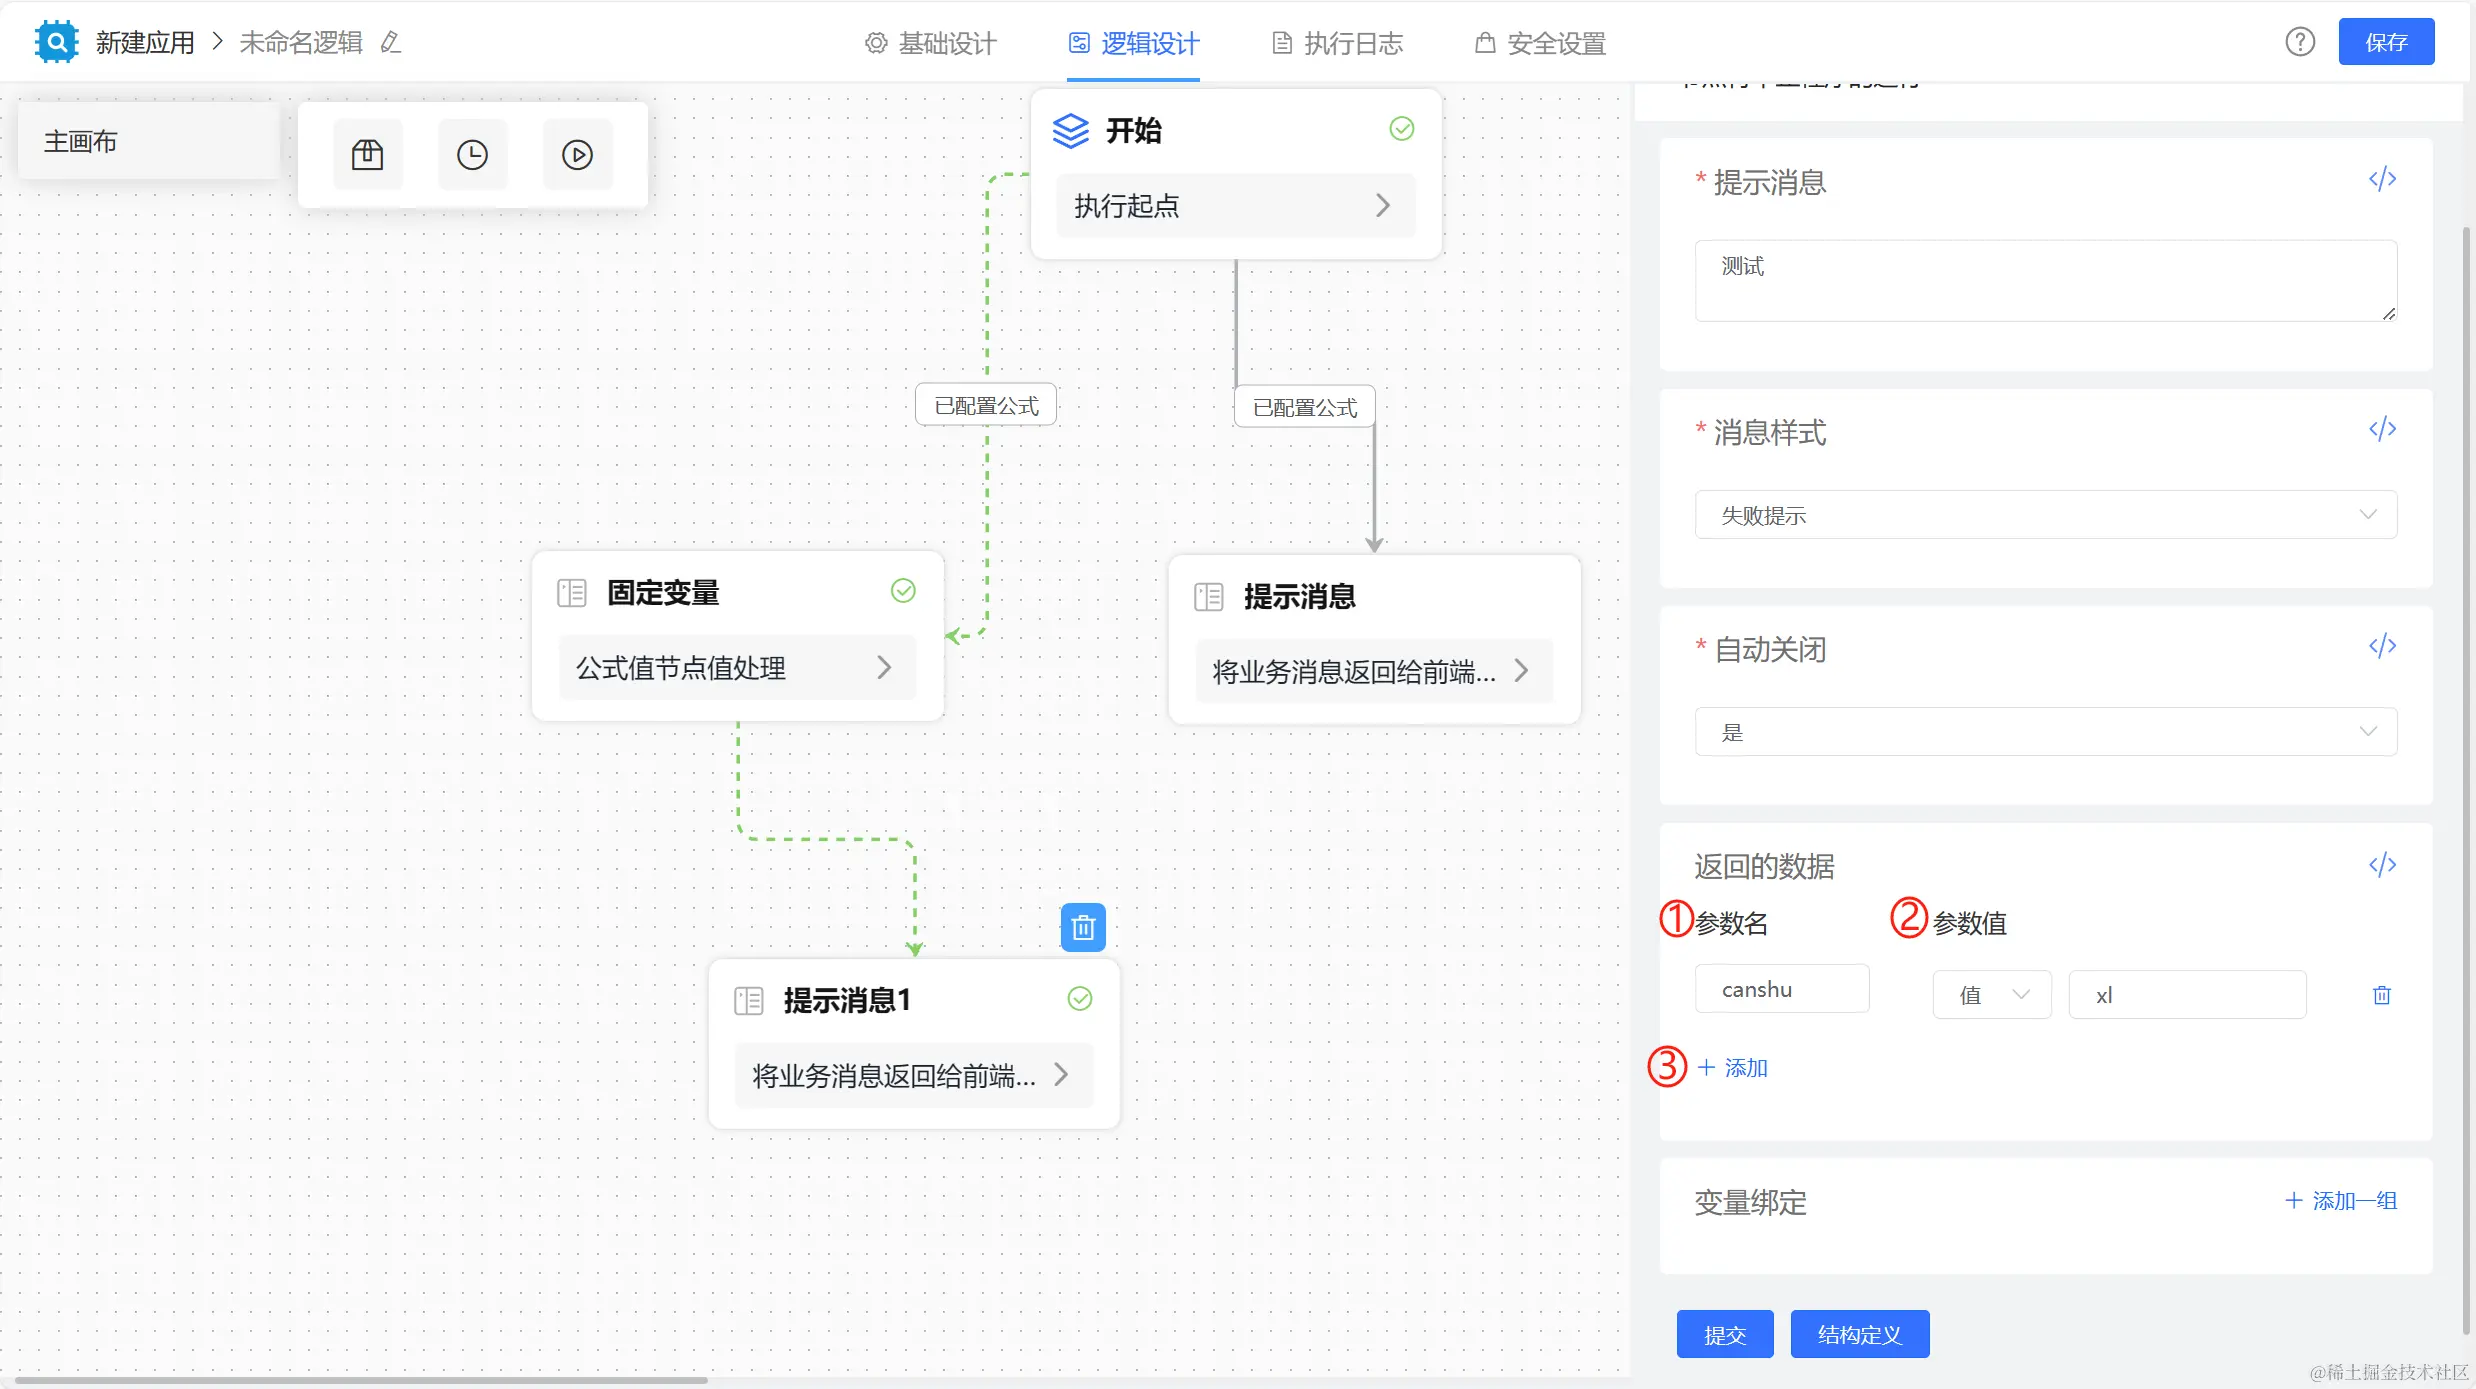The height and width of the screenshot is (1389, 2476).
Task: Open the 值 type dropdown
Action: 1991,995
